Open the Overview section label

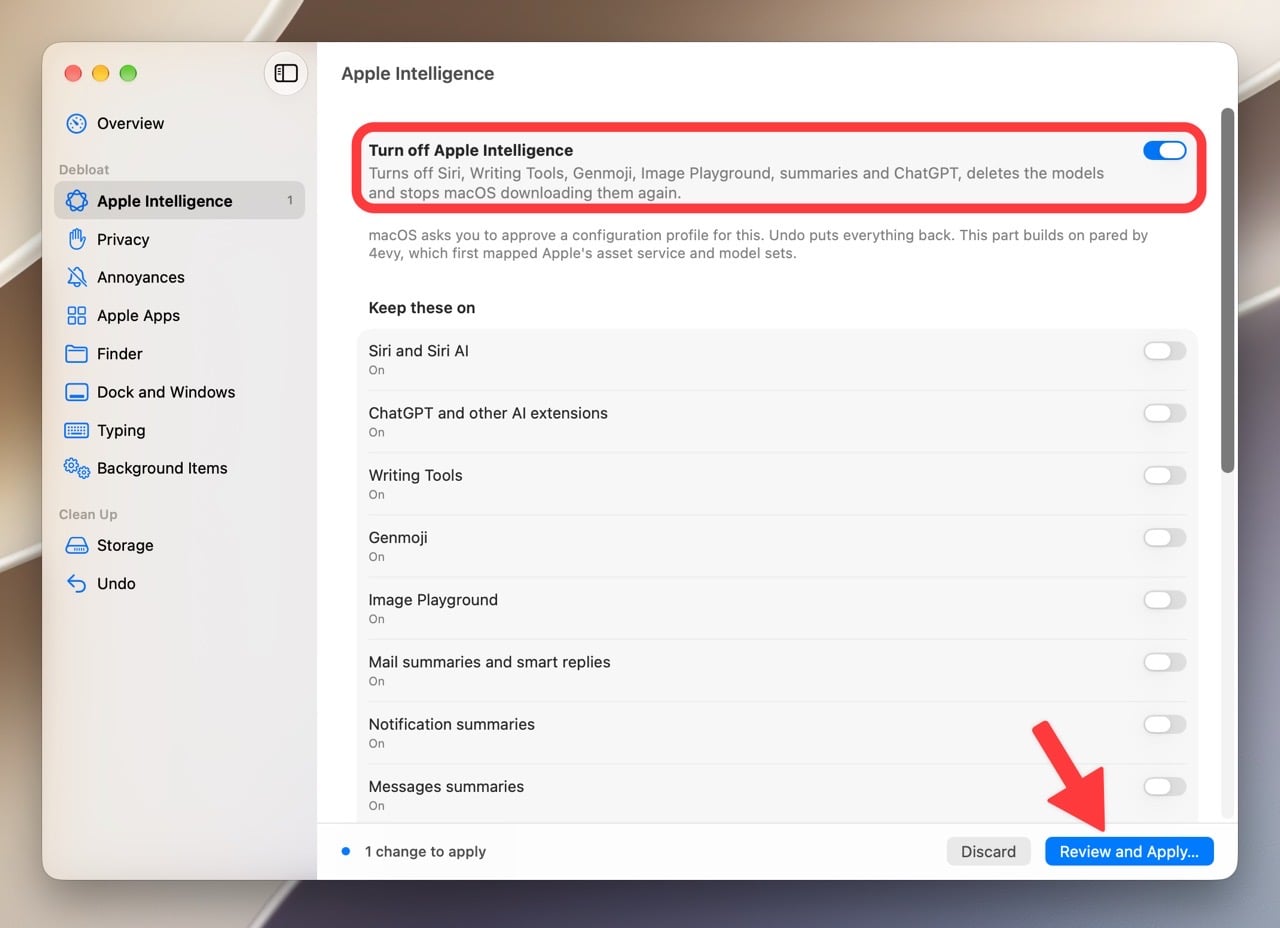(x=130, y=124)
